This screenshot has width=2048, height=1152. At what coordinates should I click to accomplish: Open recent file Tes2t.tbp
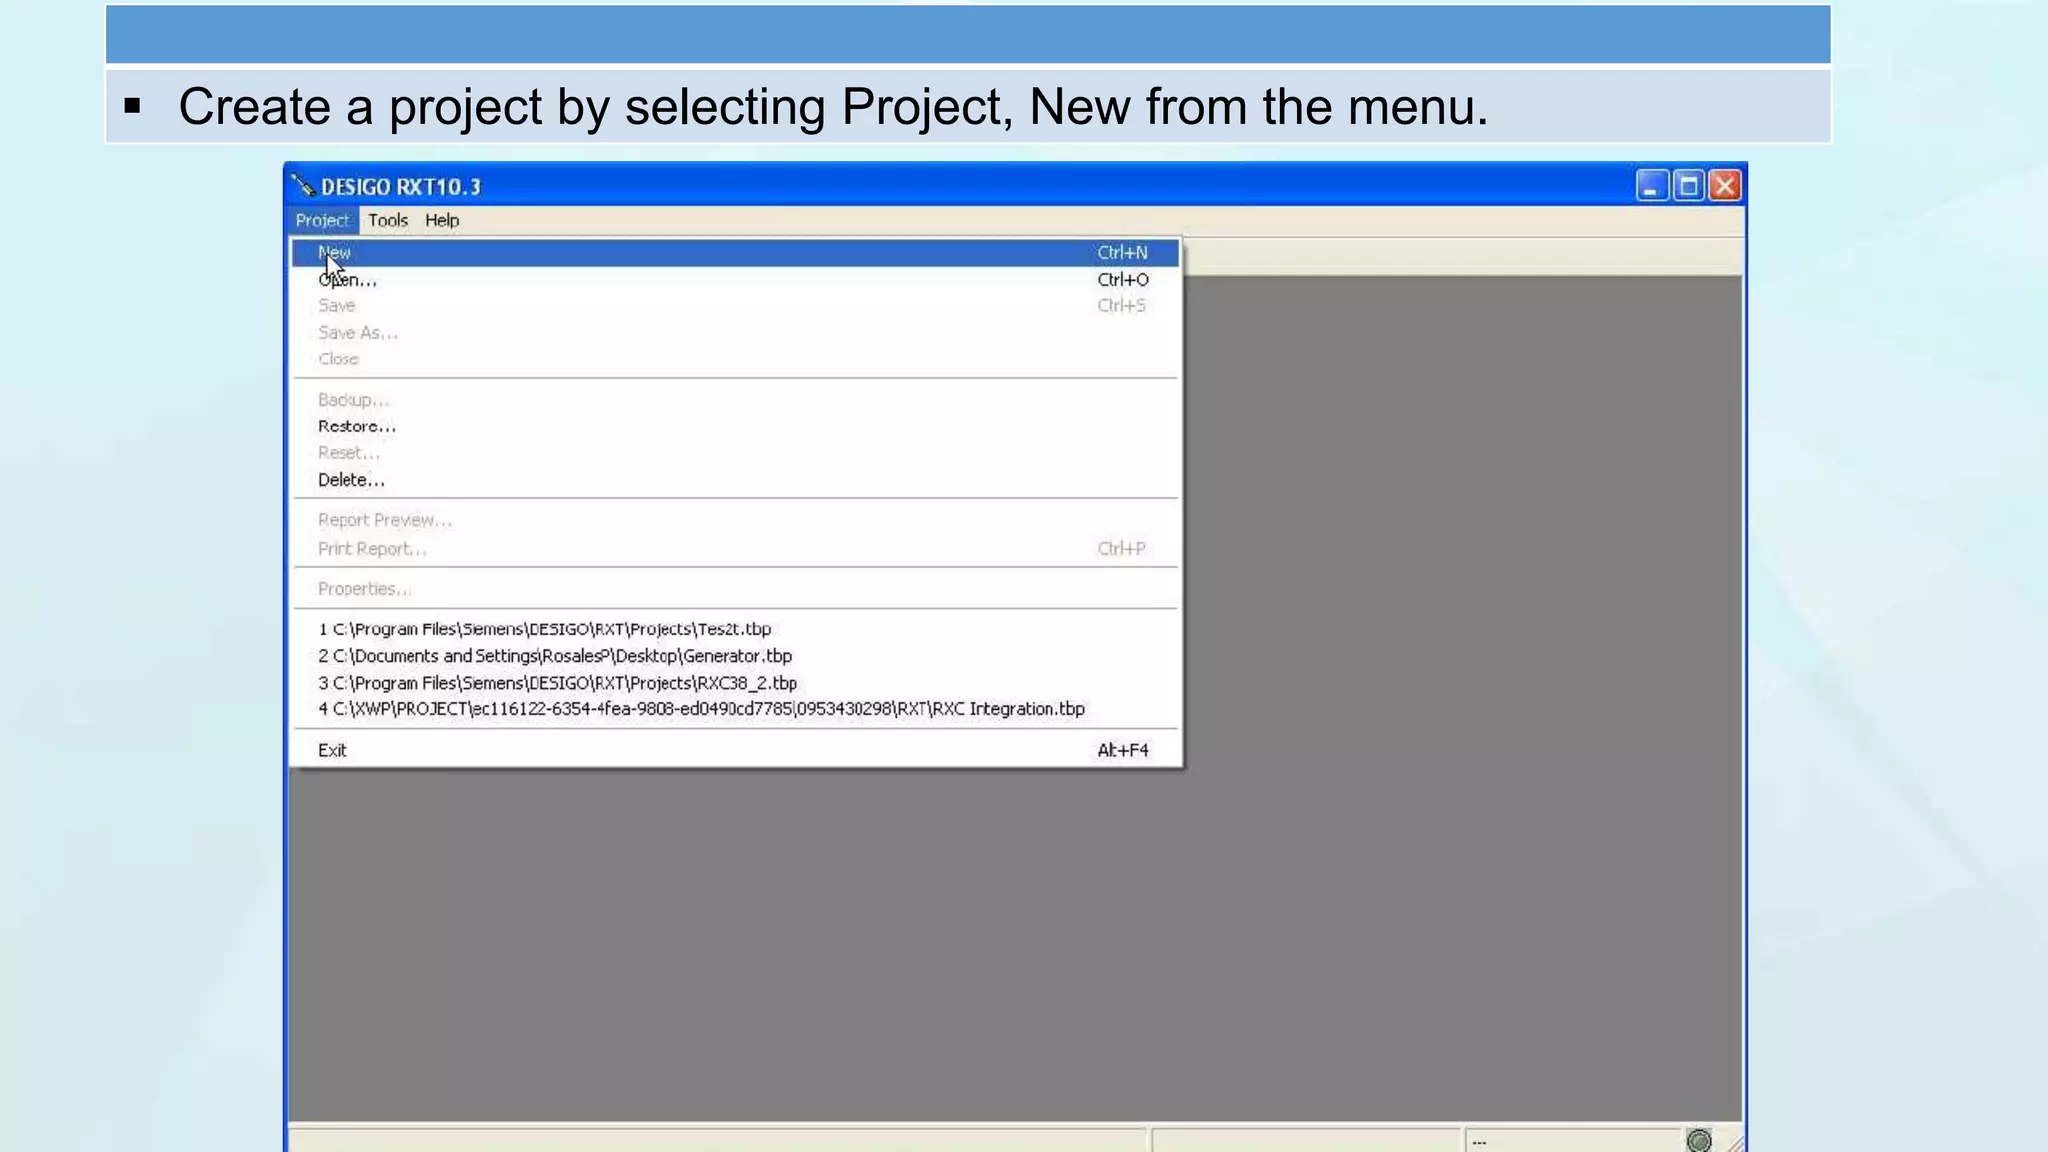tap(545, 629)
